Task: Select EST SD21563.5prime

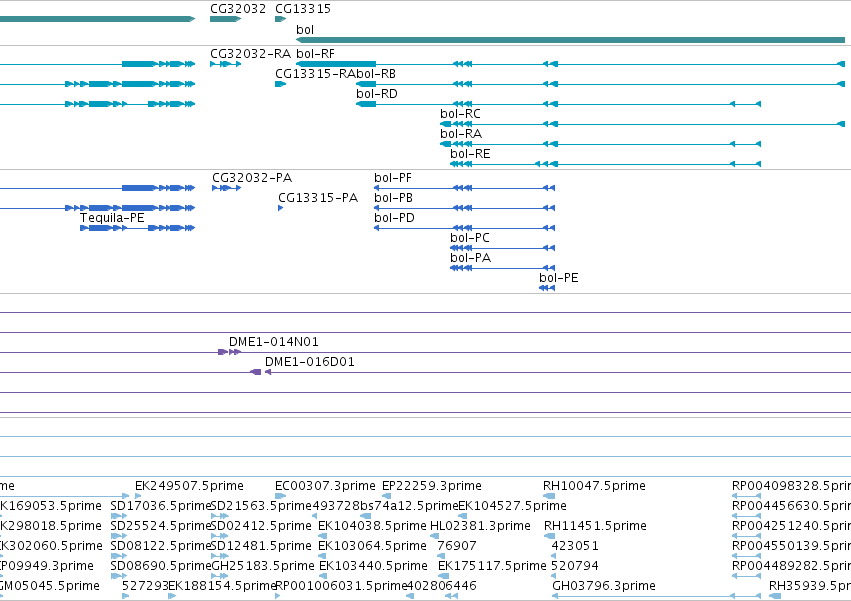Action: click(x=261, y=506)
